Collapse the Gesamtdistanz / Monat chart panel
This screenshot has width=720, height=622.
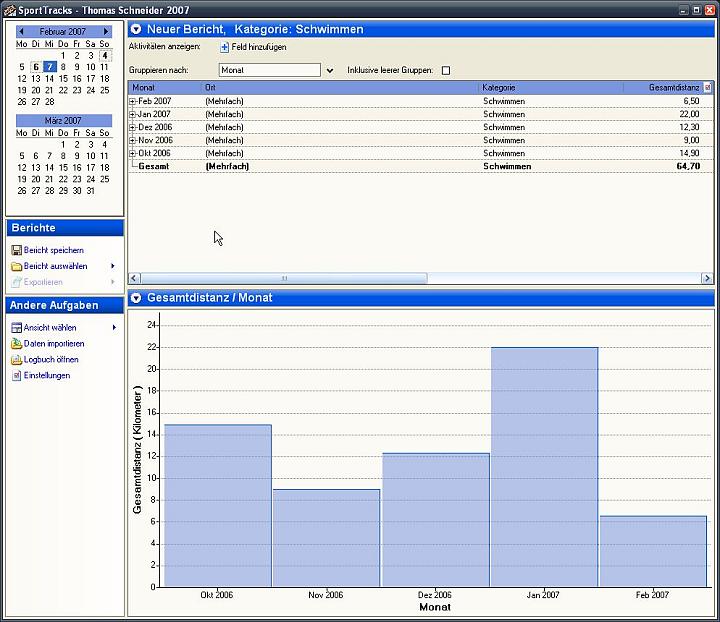[x=136, y=298]
